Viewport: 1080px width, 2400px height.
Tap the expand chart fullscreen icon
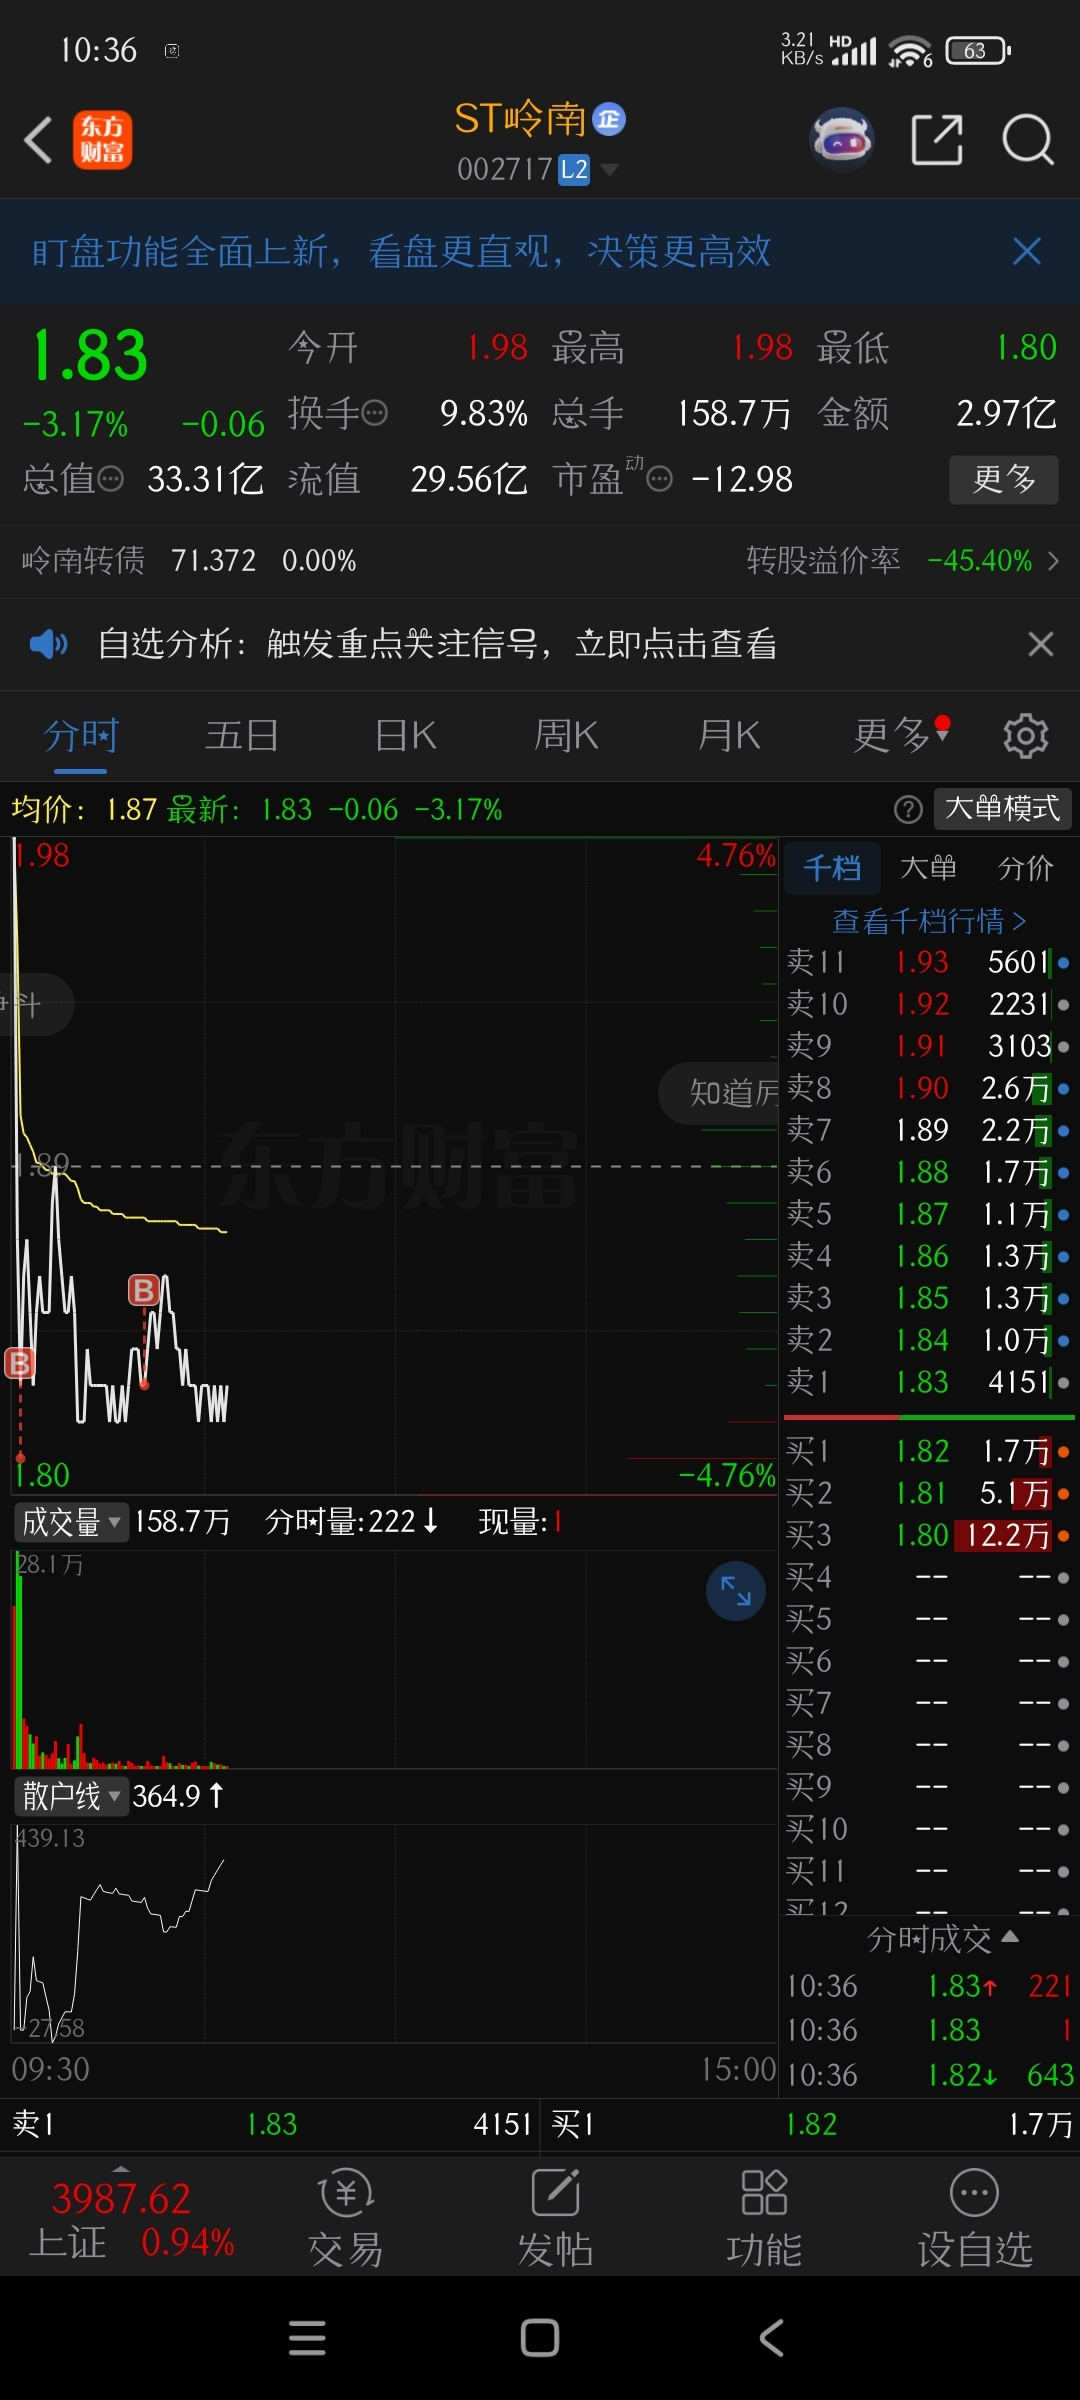(x=736, y=1591)
